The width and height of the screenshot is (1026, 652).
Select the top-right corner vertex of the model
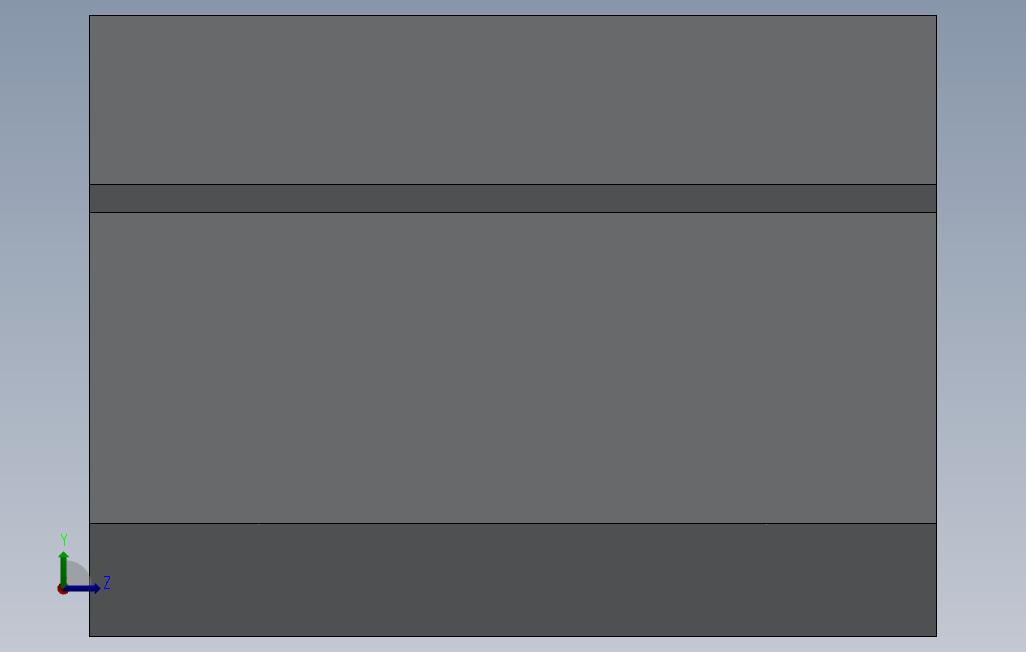pyautogui.click(x=936, y=16)
